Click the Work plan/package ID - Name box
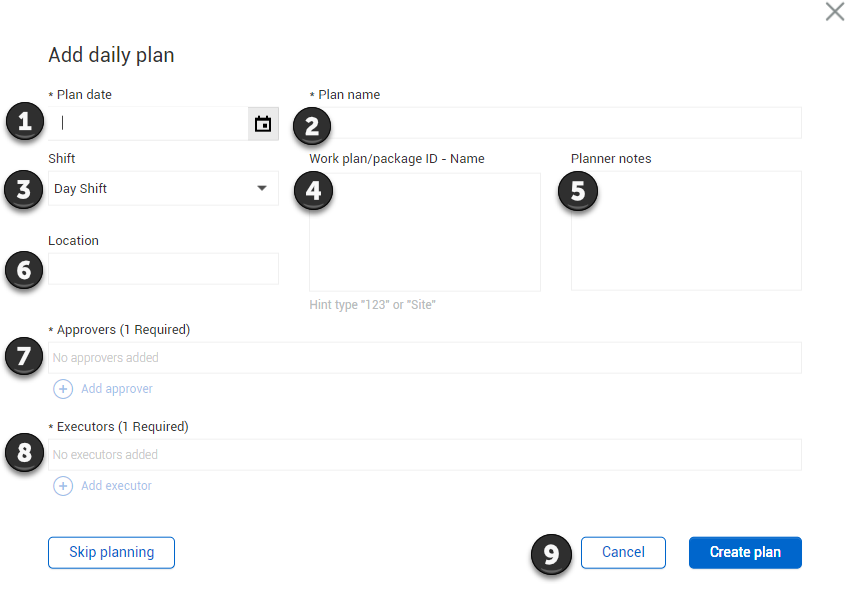Screen dimensions: 848x604 (424, 230)
